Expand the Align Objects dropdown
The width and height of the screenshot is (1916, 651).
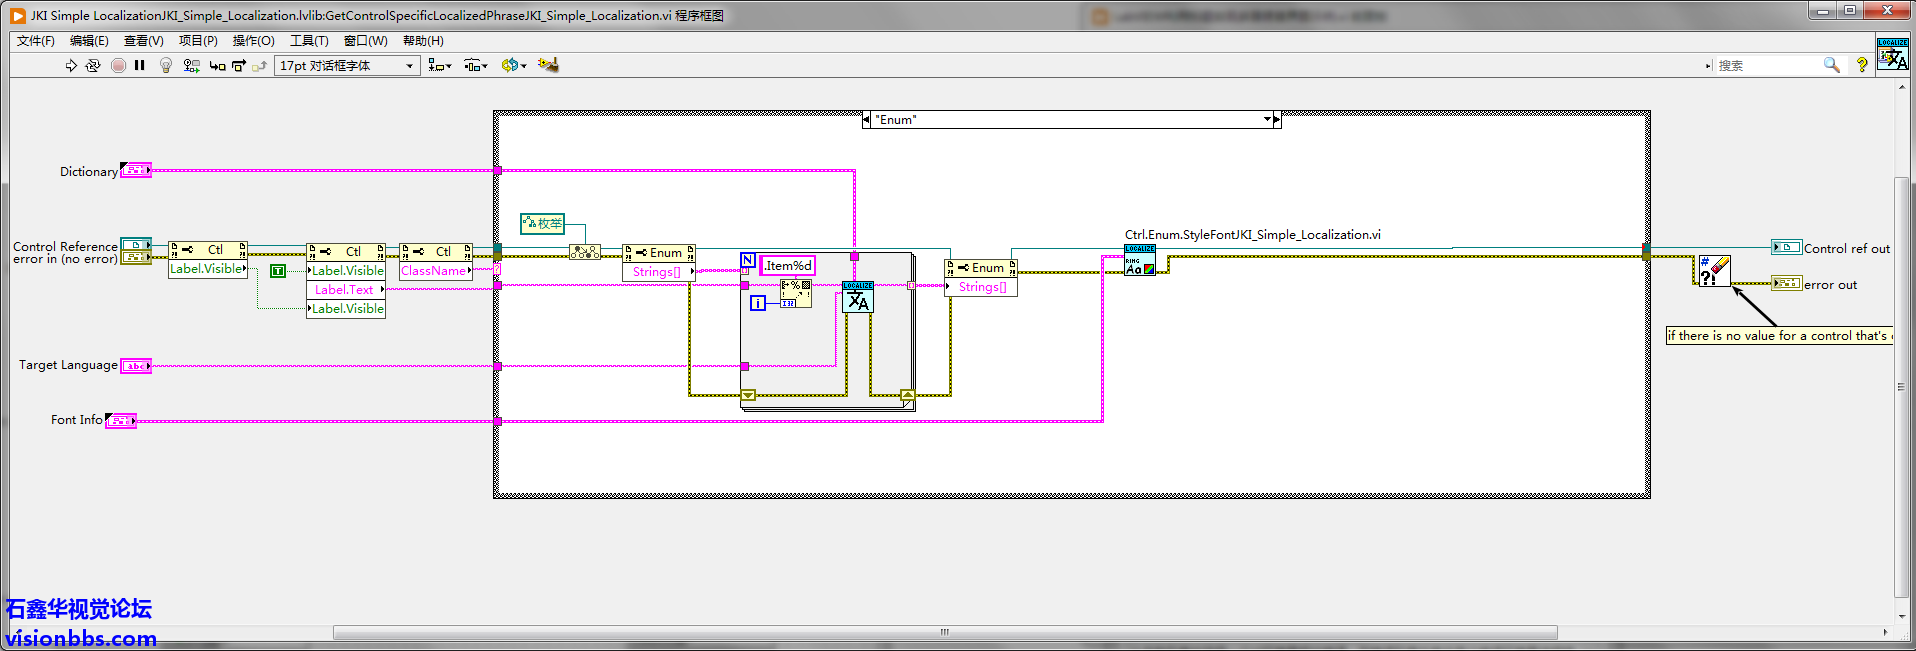click(439, 66)
